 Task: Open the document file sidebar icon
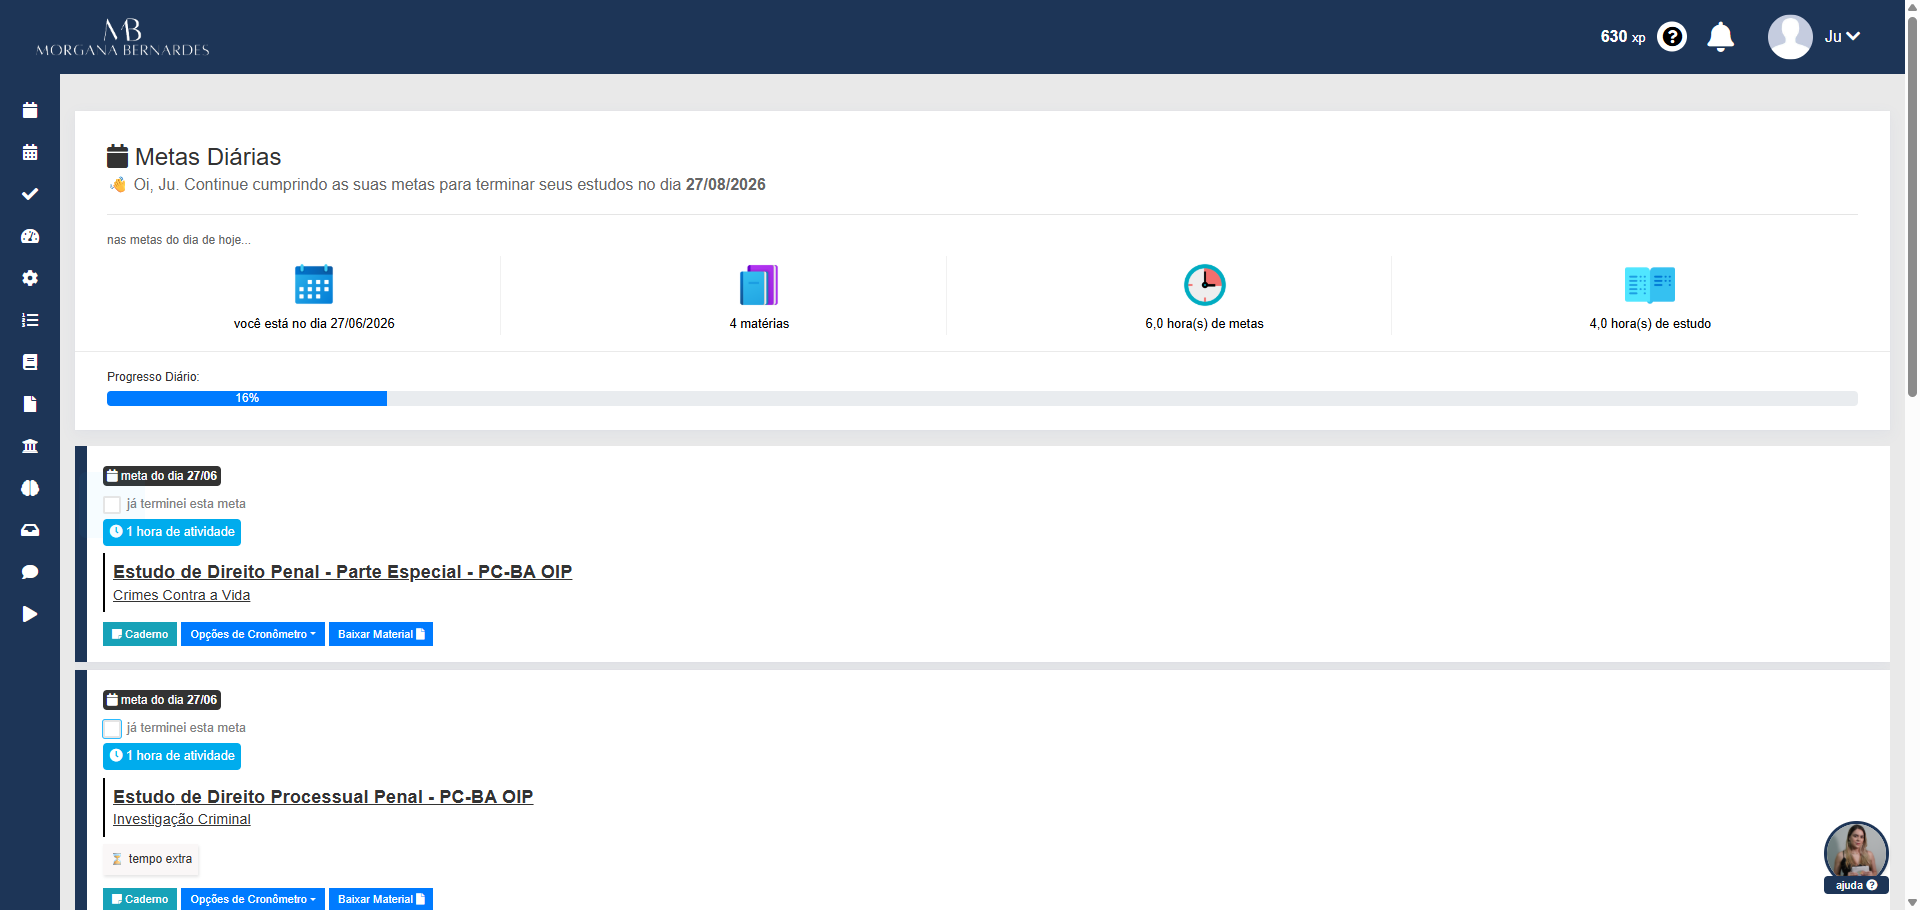[x=30, y=404]
